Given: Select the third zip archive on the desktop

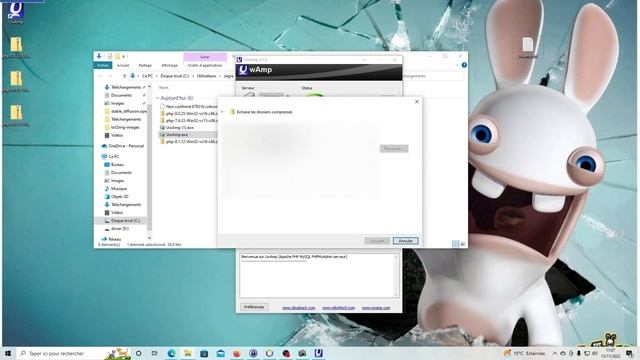Looking at the screenshot, I should click(16, 116).
